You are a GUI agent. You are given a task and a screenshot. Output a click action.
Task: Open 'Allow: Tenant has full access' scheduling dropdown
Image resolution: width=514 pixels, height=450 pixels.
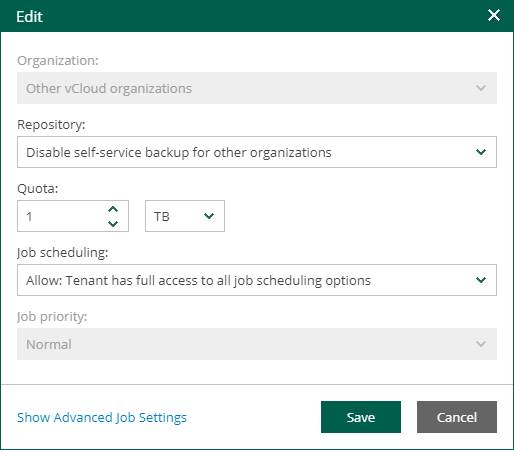pos(257,280)
